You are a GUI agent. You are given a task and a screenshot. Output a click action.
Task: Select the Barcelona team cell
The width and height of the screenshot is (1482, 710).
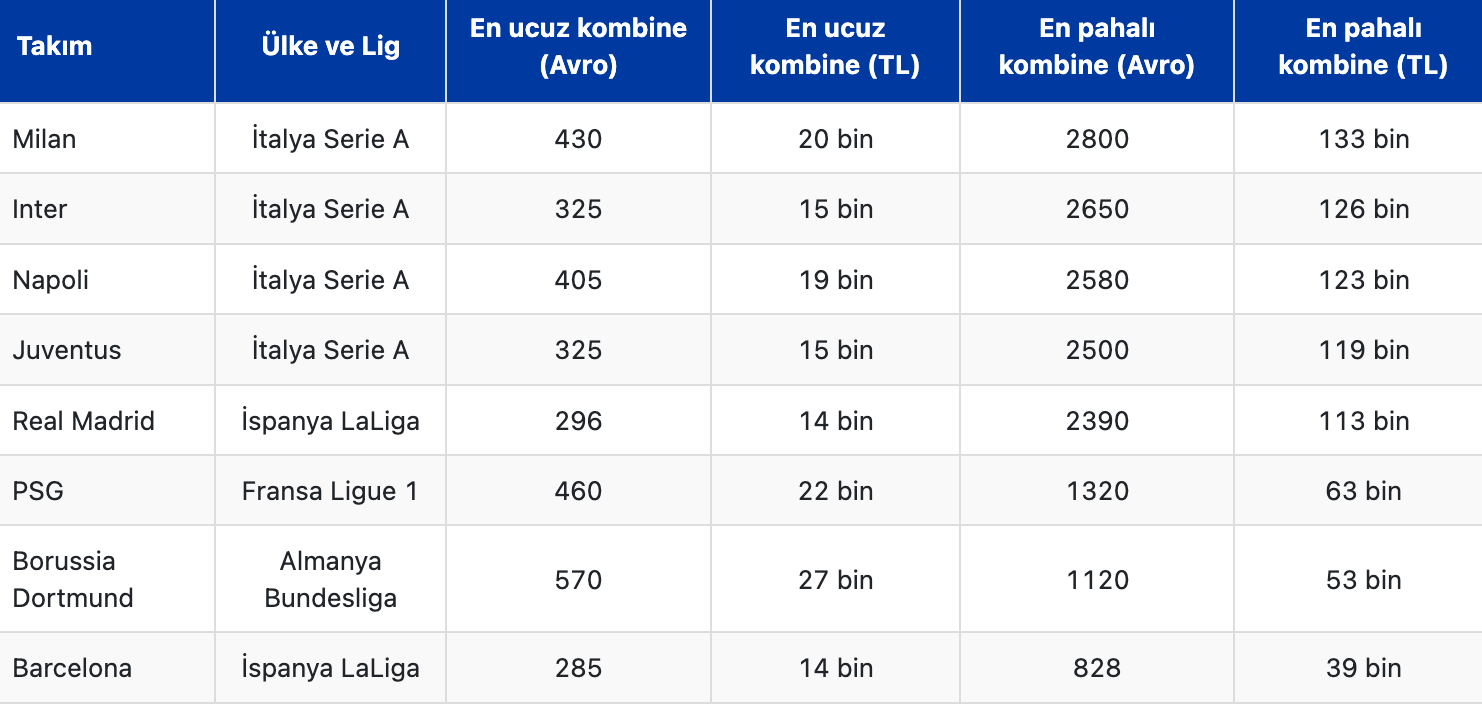pos(72,668)
